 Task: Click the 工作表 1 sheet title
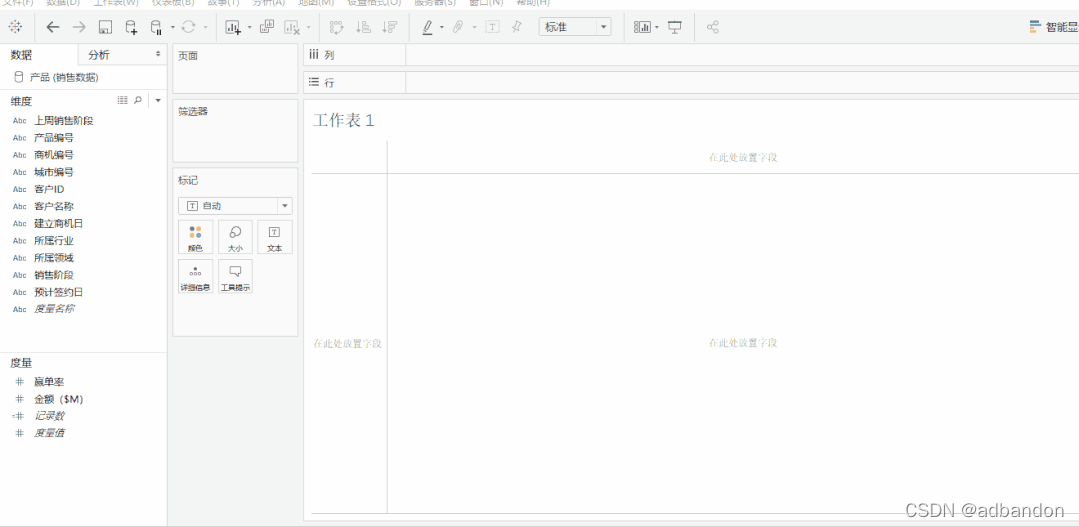point(343,120)
